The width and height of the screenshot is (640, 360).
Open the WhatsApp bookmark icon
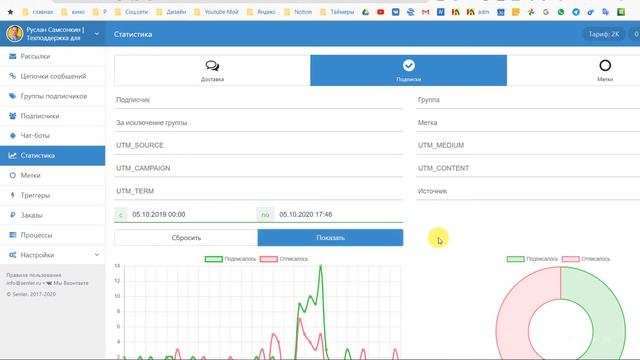561,12
